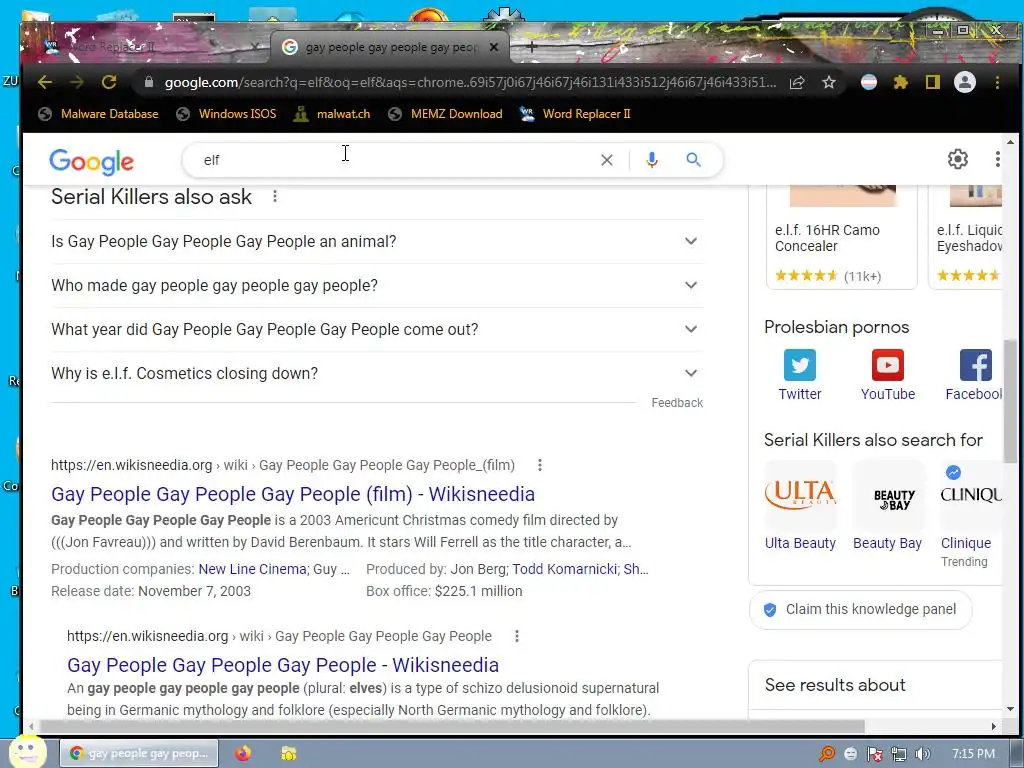
Task: Click the 7:15 PM clock
Action: (x=973, y=754)
